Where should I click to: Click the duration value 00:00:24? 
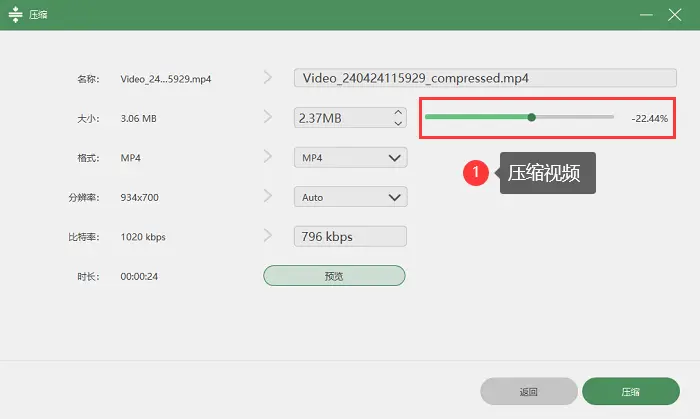point(139,276)
